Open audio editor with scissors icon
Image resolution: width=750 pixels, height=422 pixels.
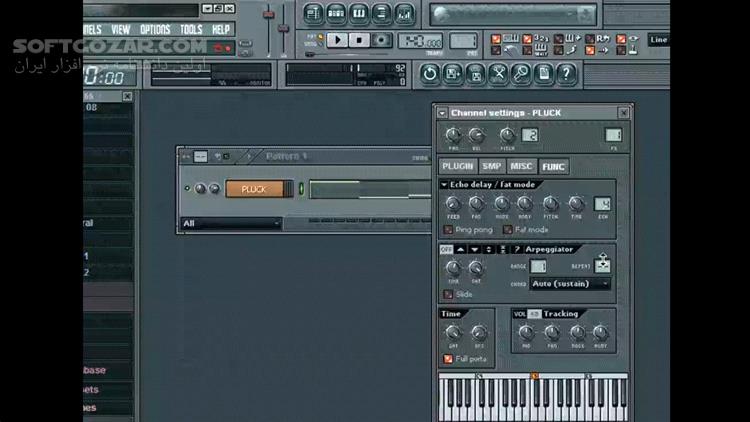tap(498, 74)
